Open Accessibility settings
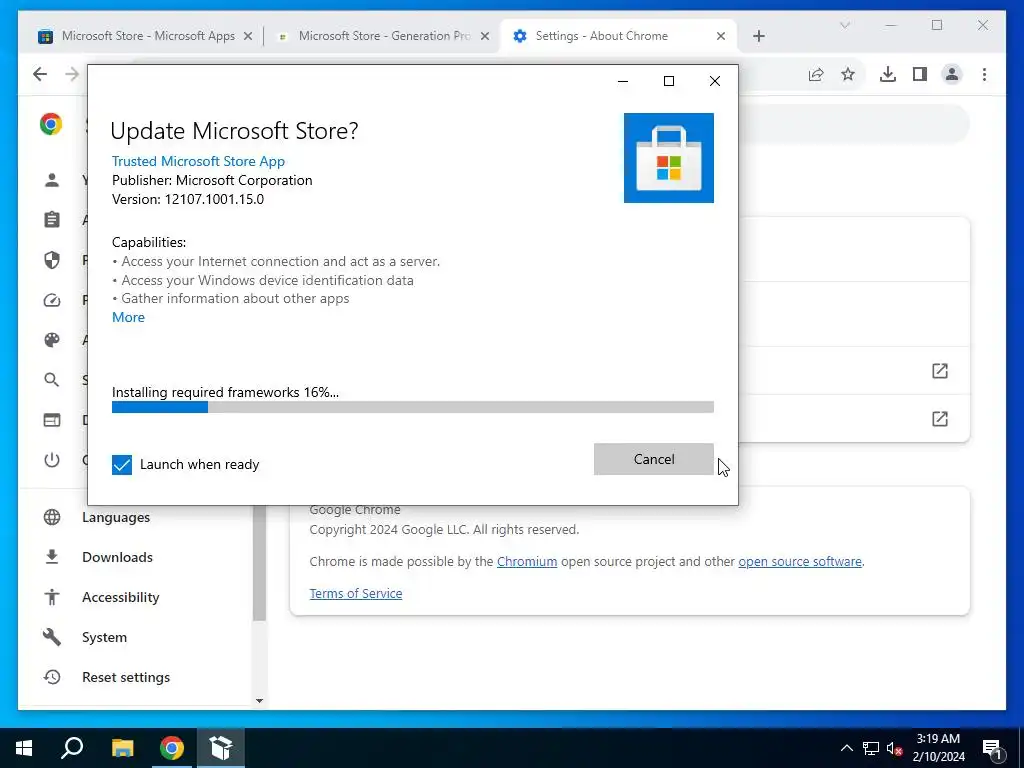The image size is (1024, 768). [120, 598]
